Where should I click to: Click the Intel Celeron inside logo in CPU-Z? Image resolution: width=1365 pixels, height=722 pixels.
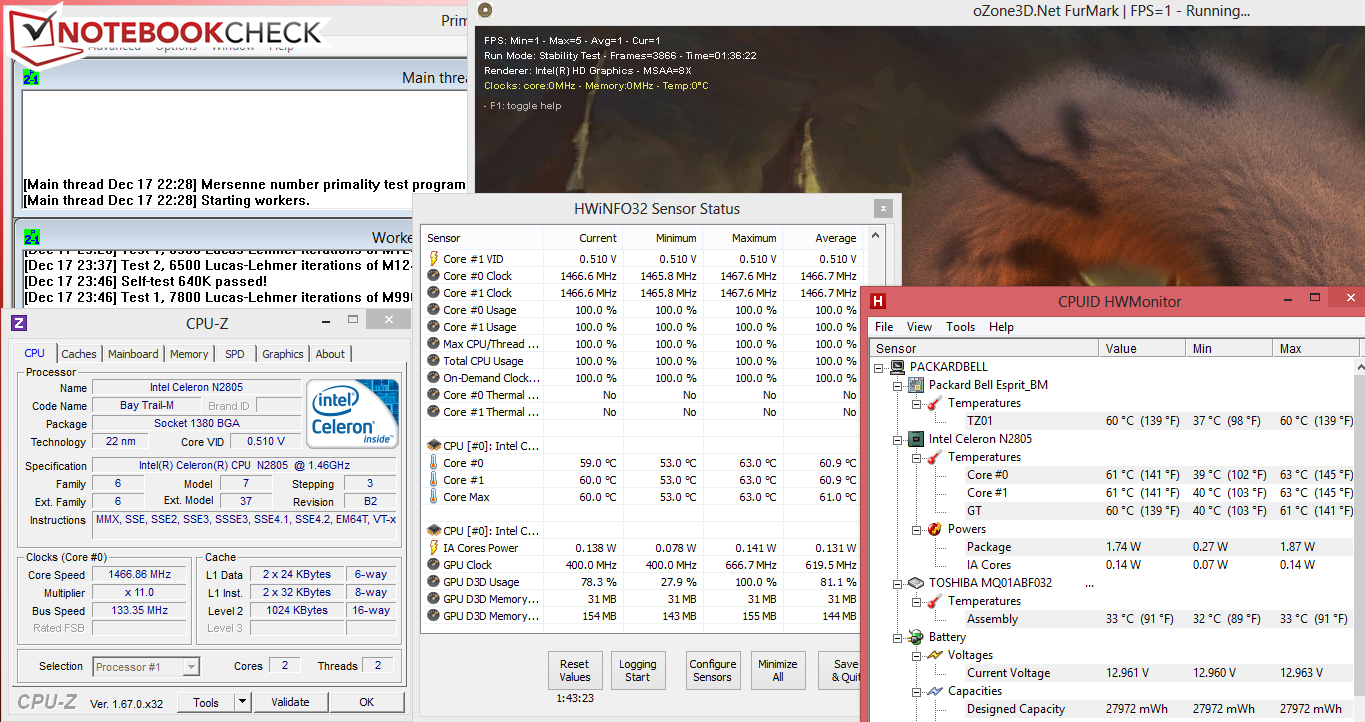coord(351,414)
